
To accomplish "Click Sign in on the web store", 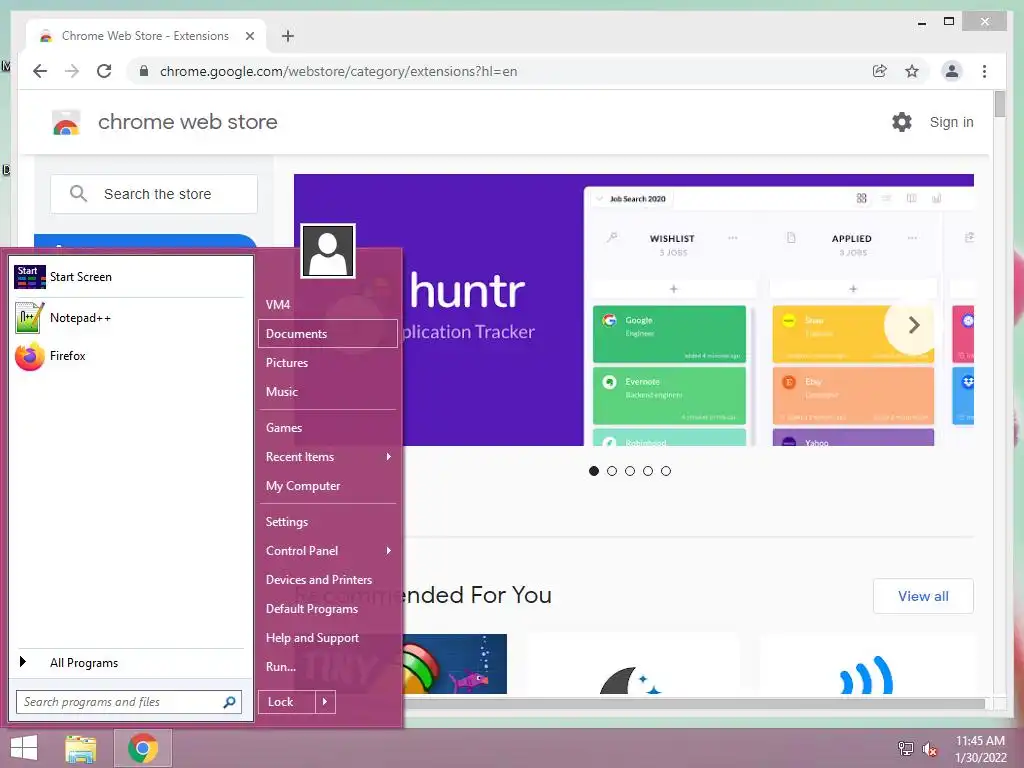I will pyautogui.click(x=952, y=122).
